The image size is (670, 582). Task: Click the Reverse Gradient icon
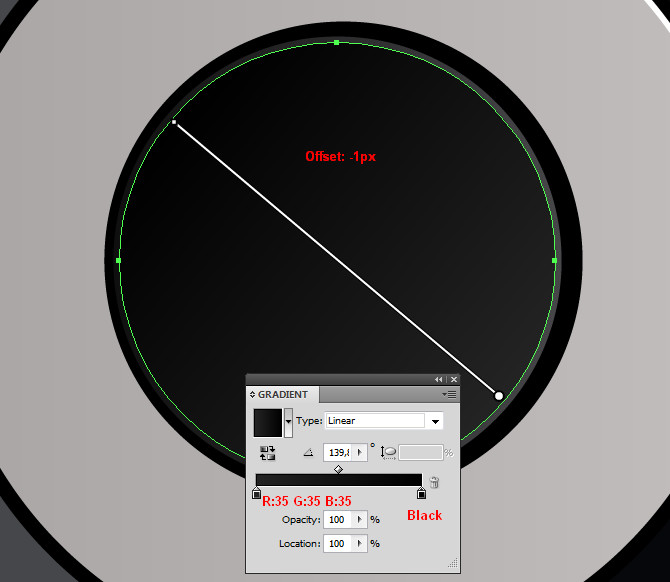point(267,453)
